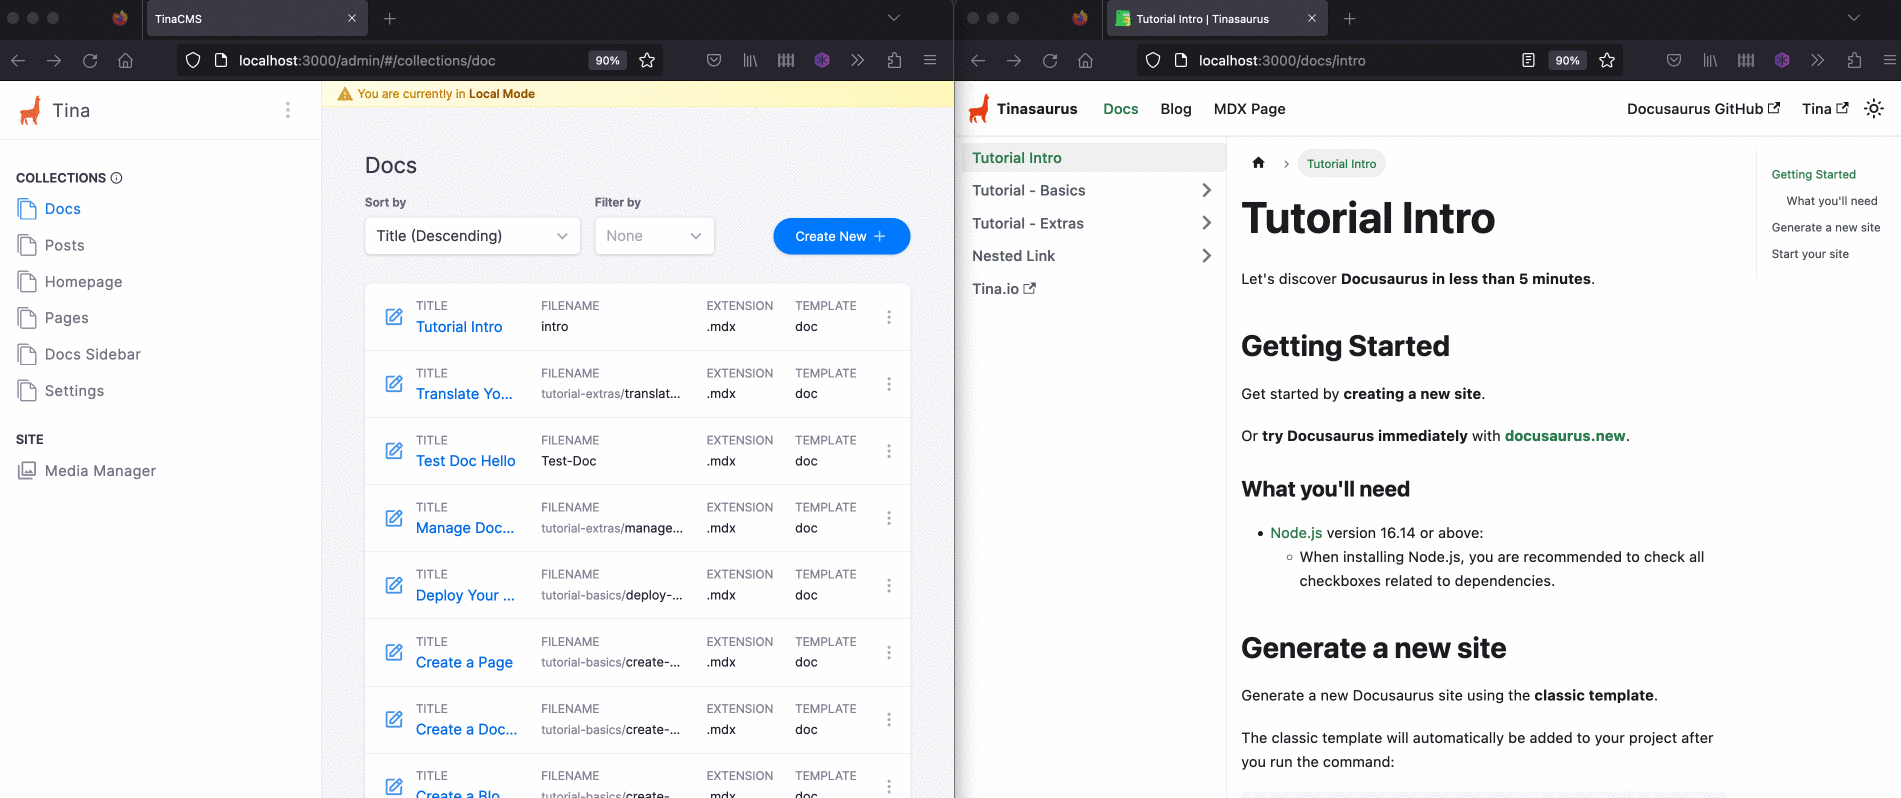Open edit icon for Create a Page row
The width and height of the screenshot is (1901, 798).
tap(394, 652)
